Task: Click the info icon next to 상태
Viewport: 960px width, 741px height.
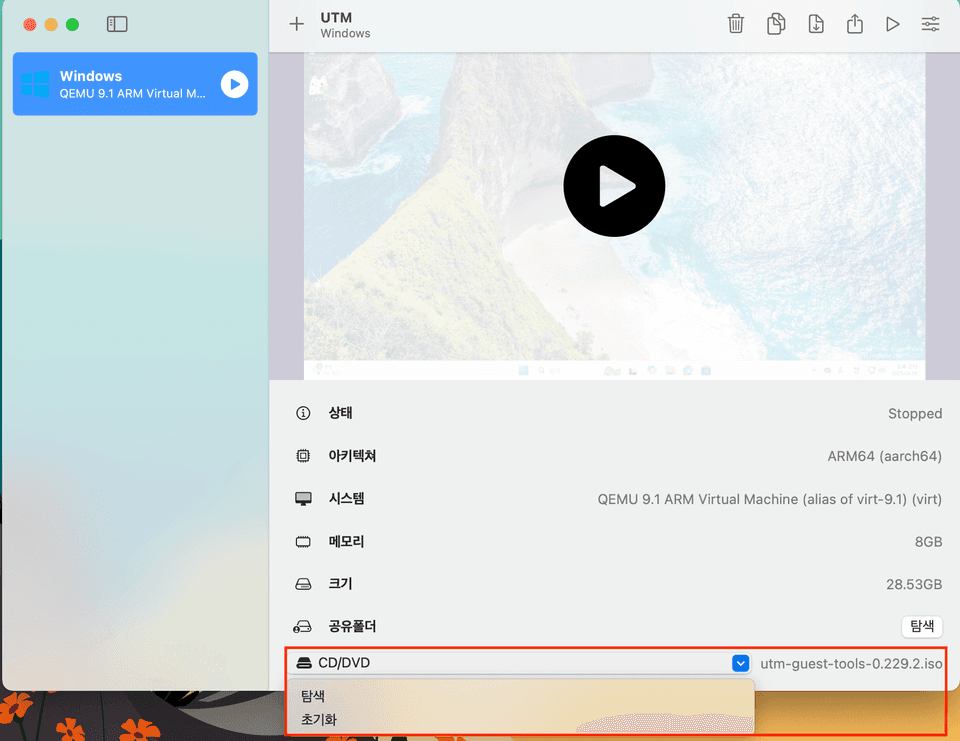Action: [303, 413]
